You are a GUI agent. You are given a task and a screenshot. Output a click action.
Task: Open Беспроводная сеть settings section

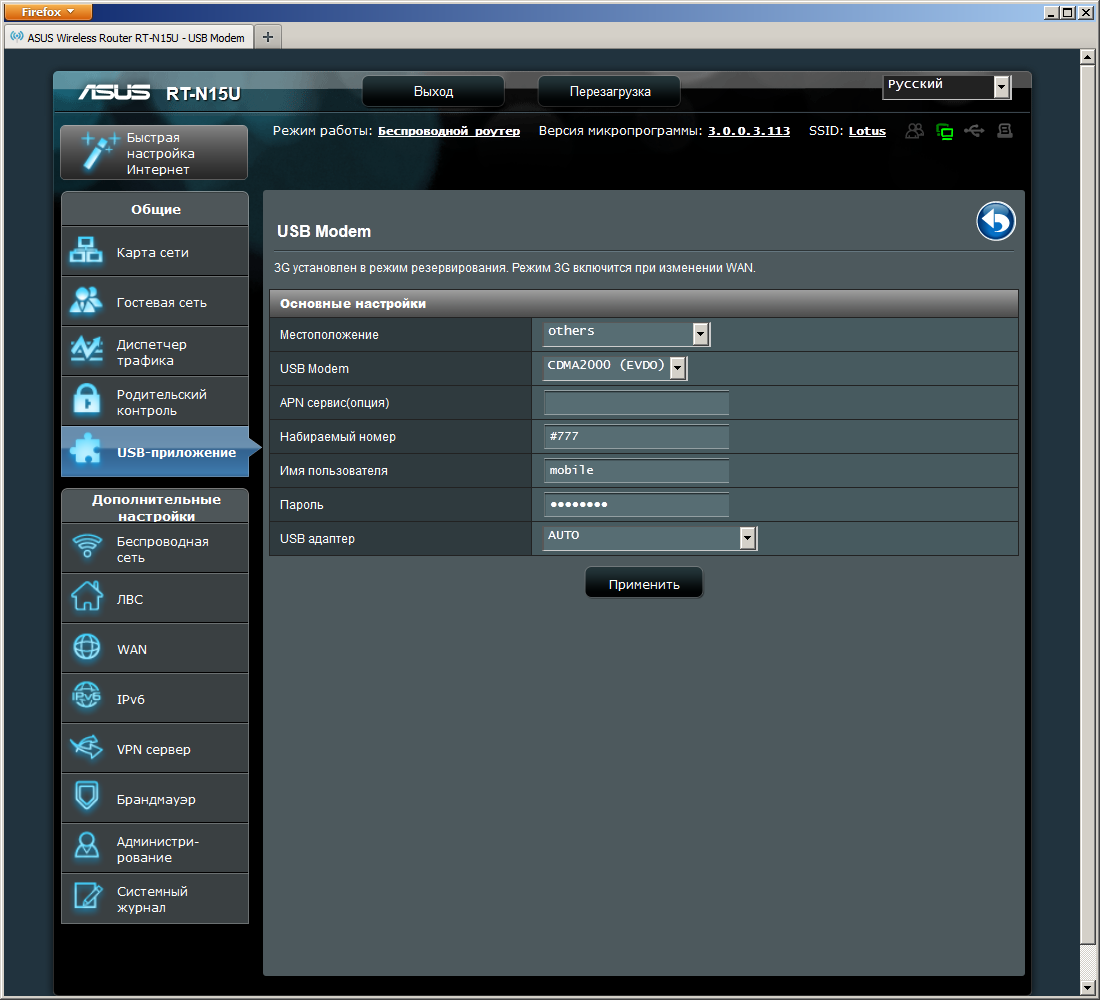pos(155,549)
